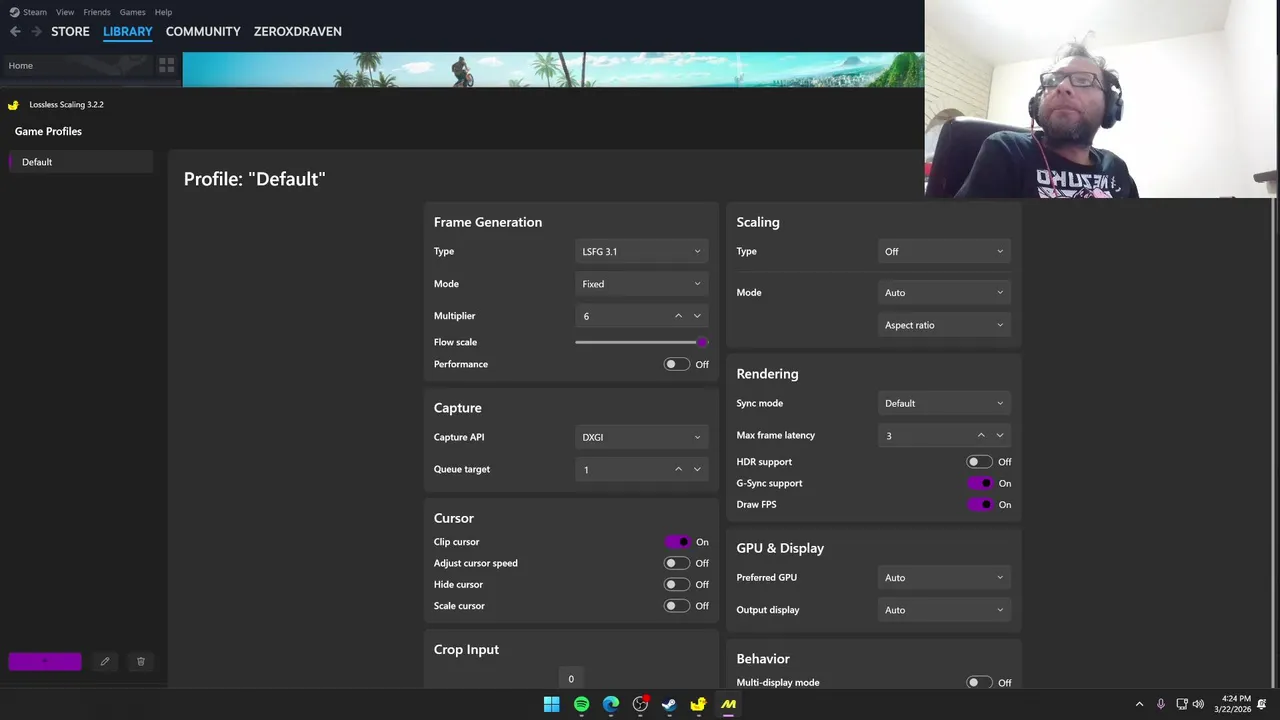The height and width of the screenshot is (720, 1280).
Task: Click the microphone tray icon
Action: click(1161, 704)
